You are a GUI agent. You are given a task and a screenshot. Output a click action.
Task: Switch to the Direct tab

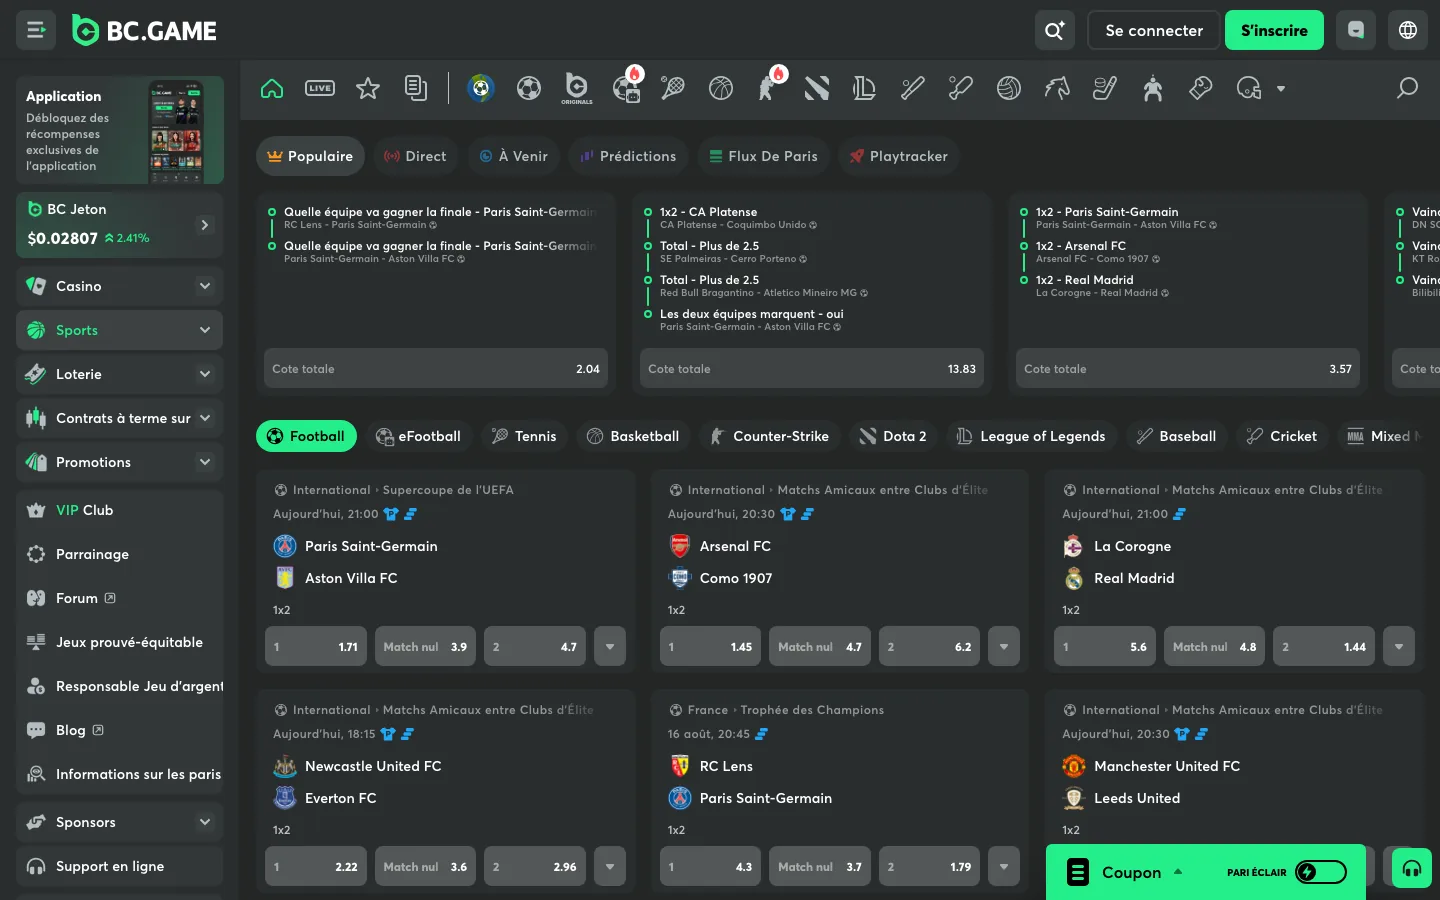click(415, 156)
